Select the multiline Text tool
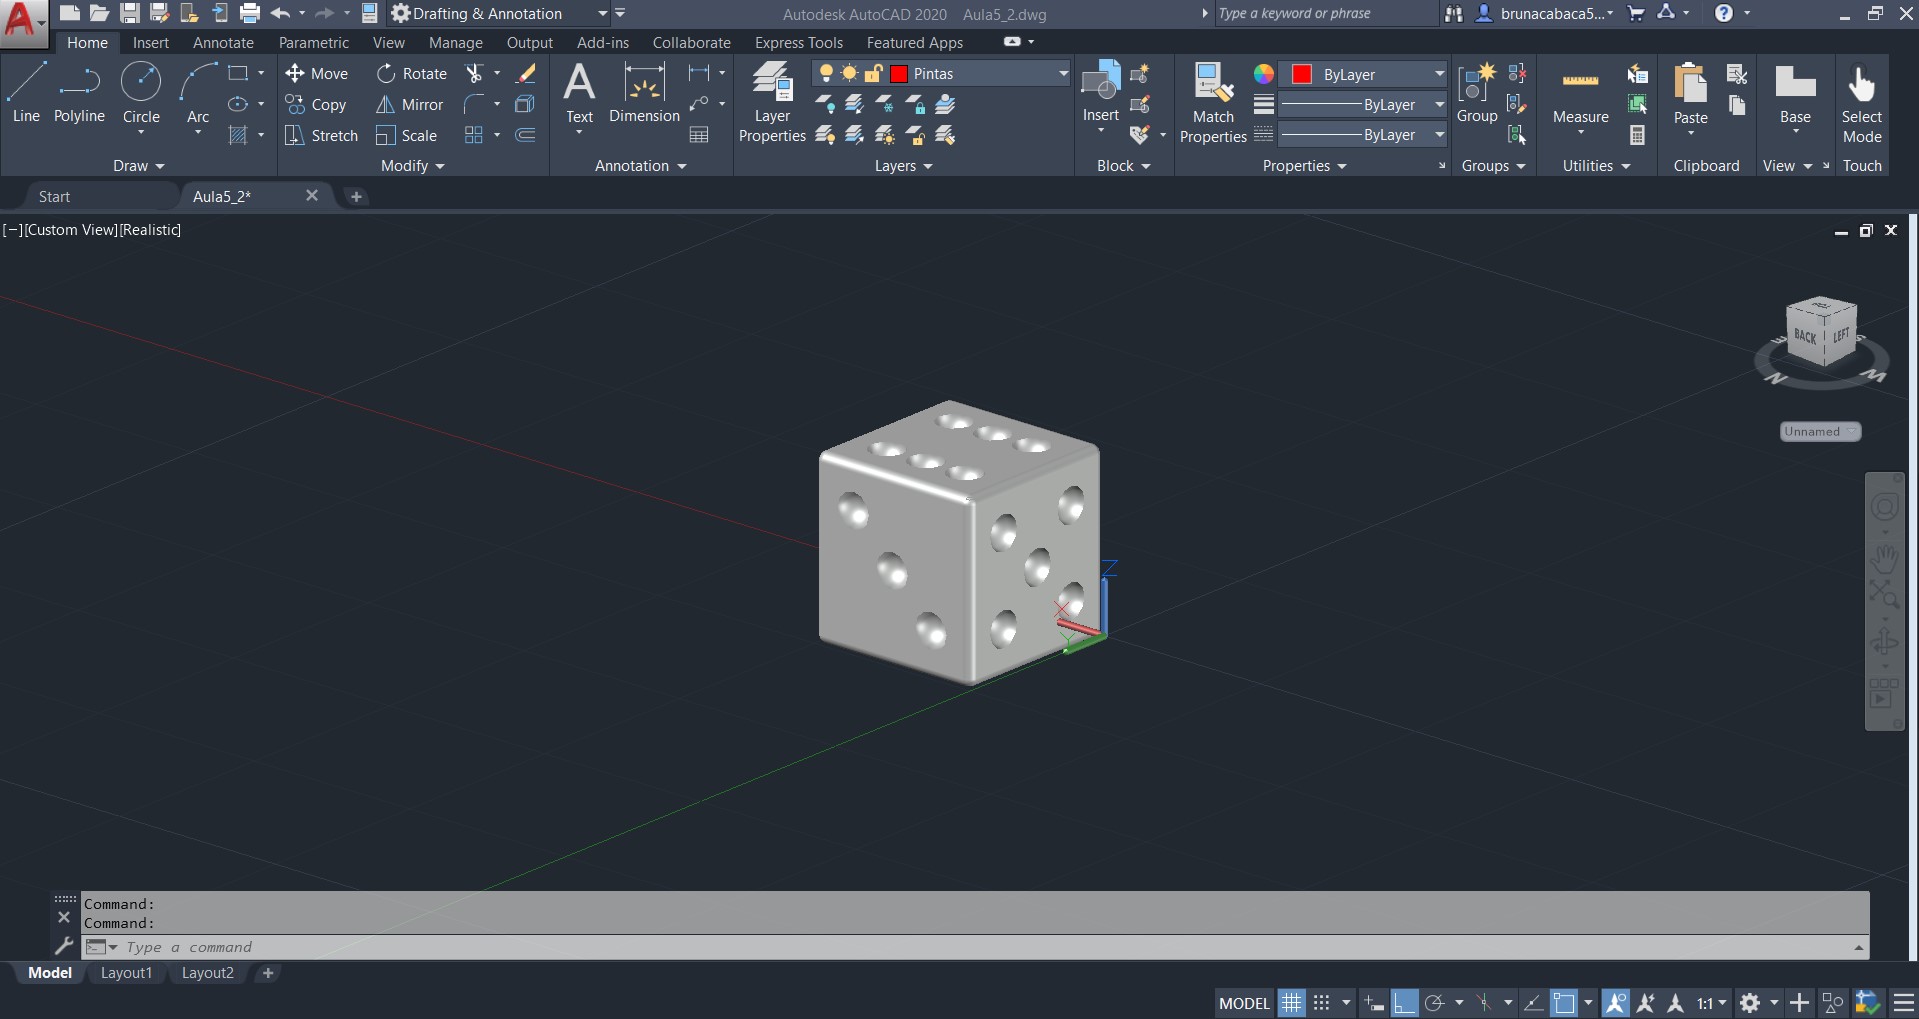Image resolution: width=1919 pixels, height=1019 pixels. click(580, 92)
